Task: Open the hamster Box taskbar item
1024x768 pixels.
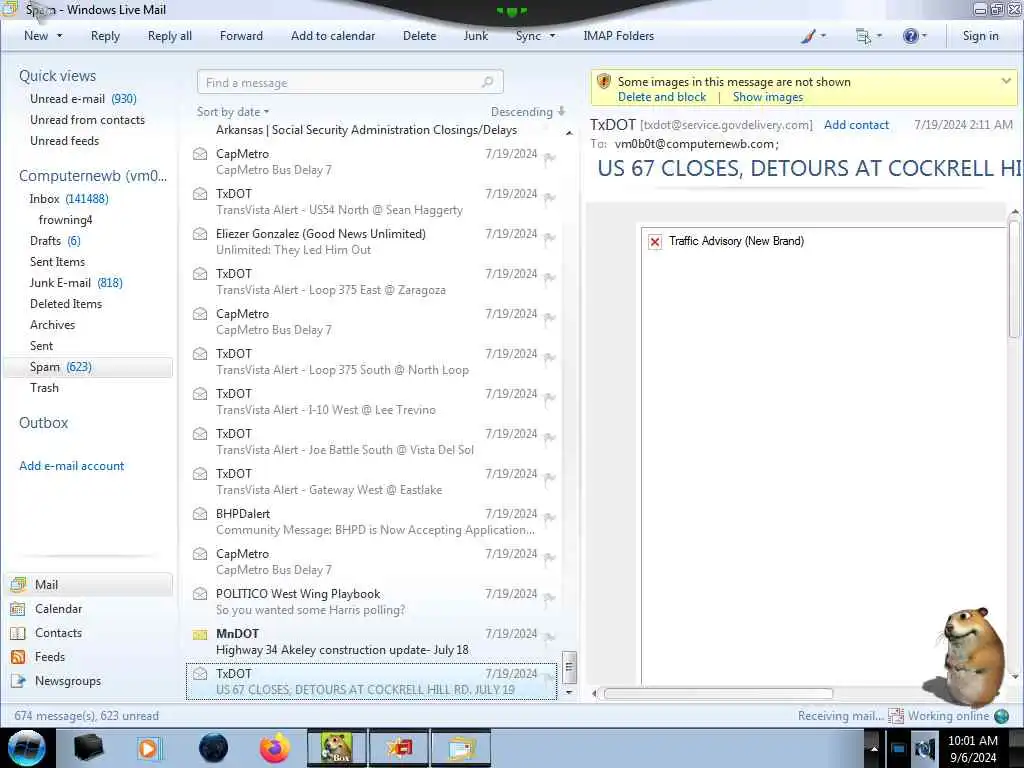Action: coord(337,748)
